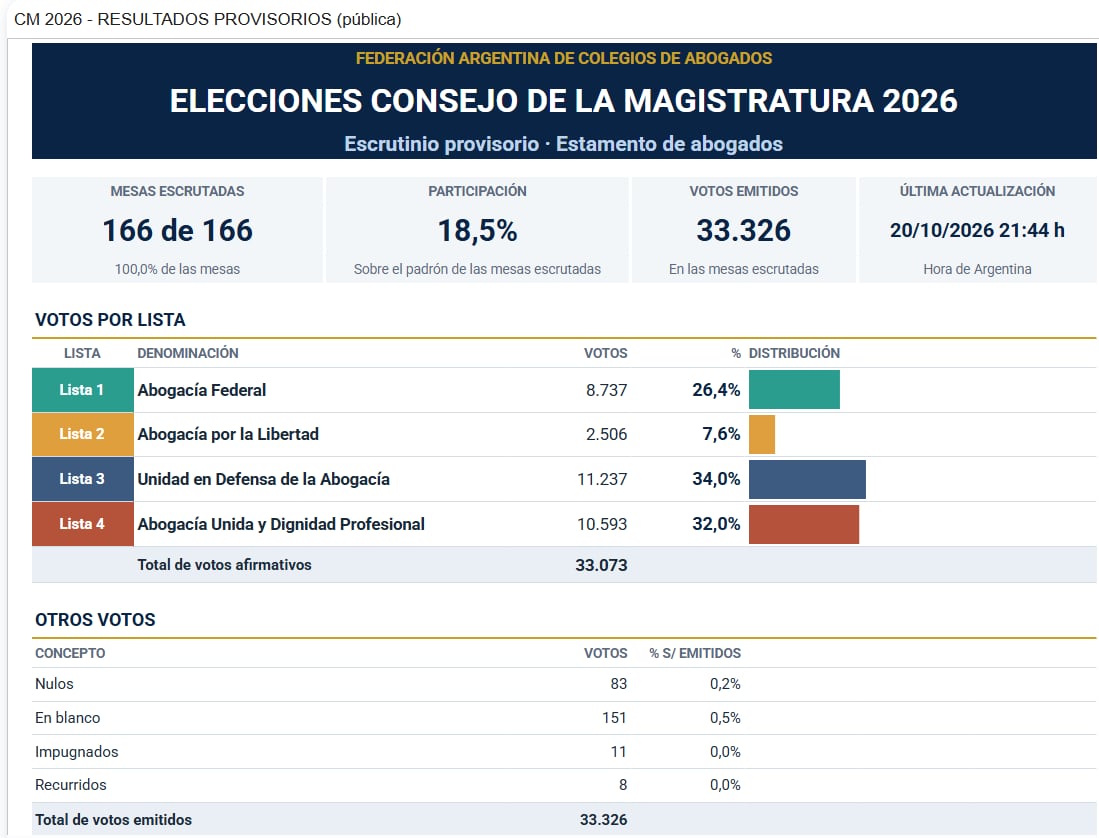Click the 'Recurridos' row label
The height and width of the screenshot is (838, 1099).
point(71,785)
